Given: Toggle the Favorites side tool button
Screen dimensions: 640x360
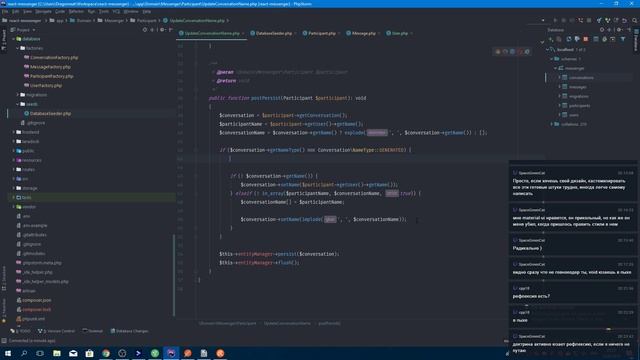Looking at the screenshot, I should coord(4,311).
